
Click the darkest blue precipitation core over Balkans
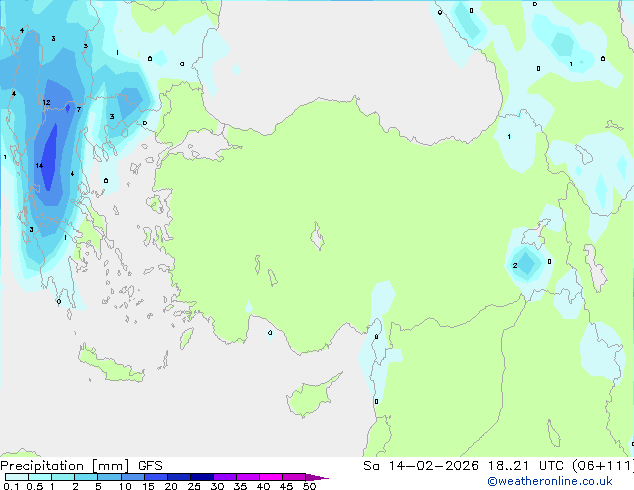[x=51, y=156]
